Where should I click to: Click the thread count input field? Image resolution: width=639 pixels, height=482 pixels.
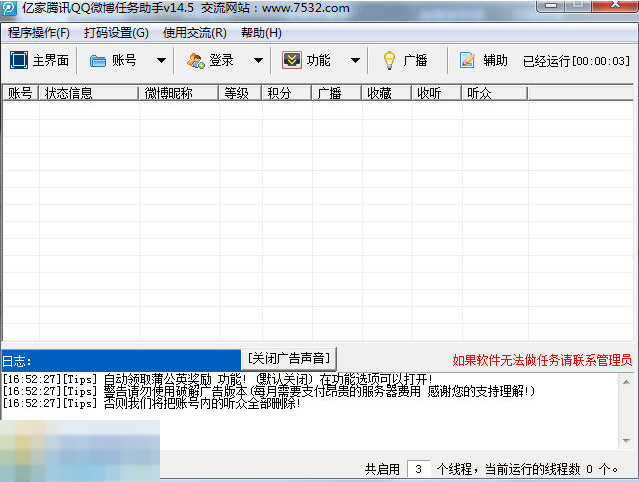pos(419,468)
